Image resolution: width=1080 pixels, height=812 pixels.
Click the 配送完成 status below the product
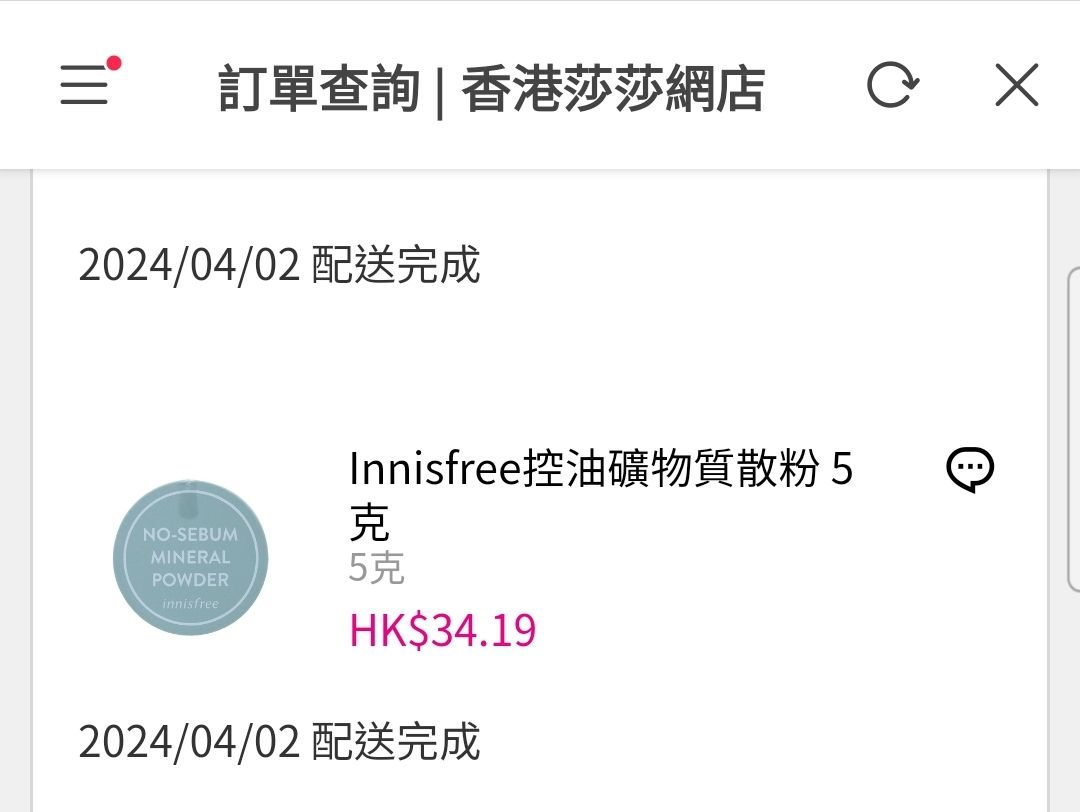coord(396,742)
